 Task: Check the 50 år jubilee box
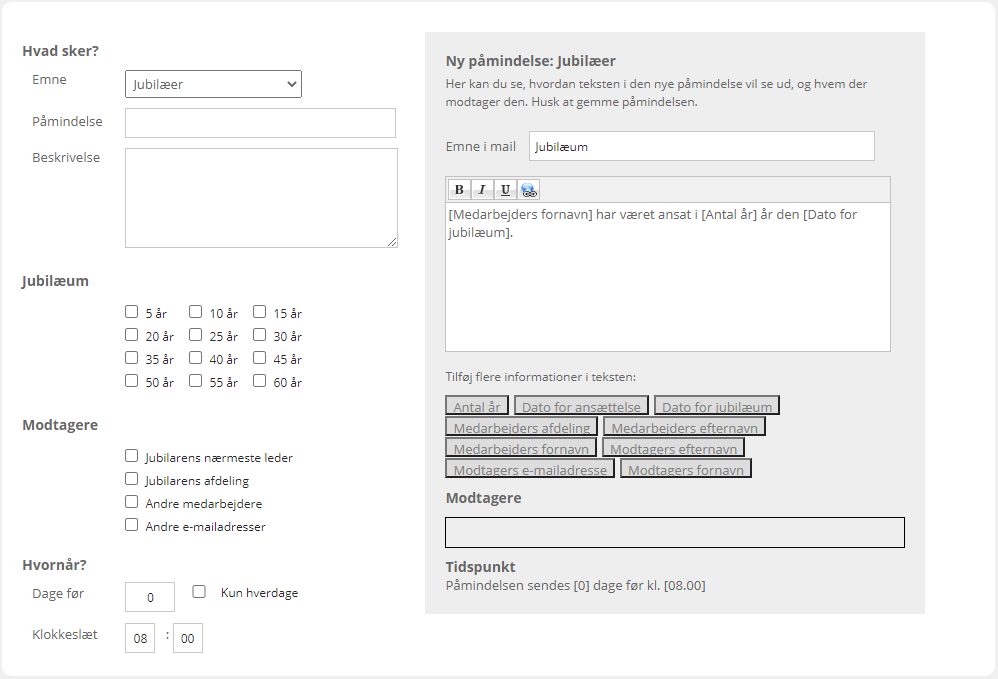pyautogui.click(x=132, y=381)
